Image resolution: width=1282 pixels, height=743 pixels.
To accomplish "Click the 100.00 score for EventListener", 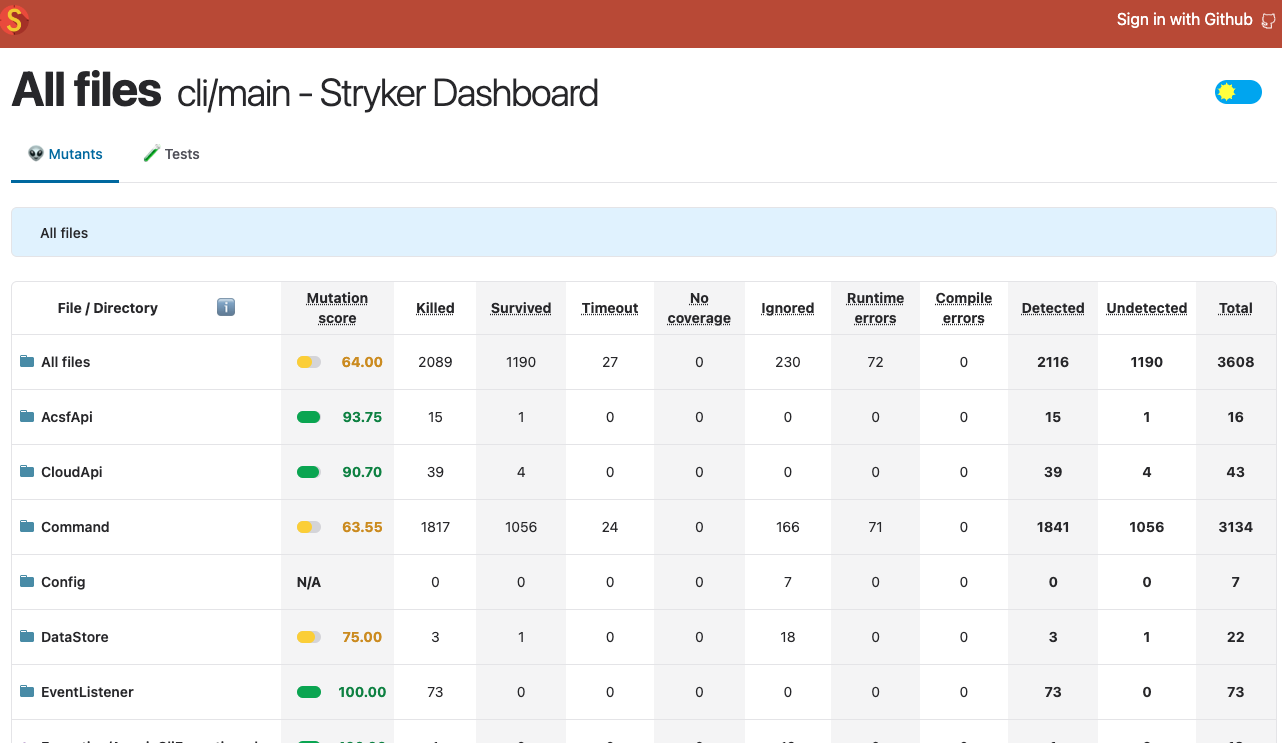I will [x=362, y=692].
